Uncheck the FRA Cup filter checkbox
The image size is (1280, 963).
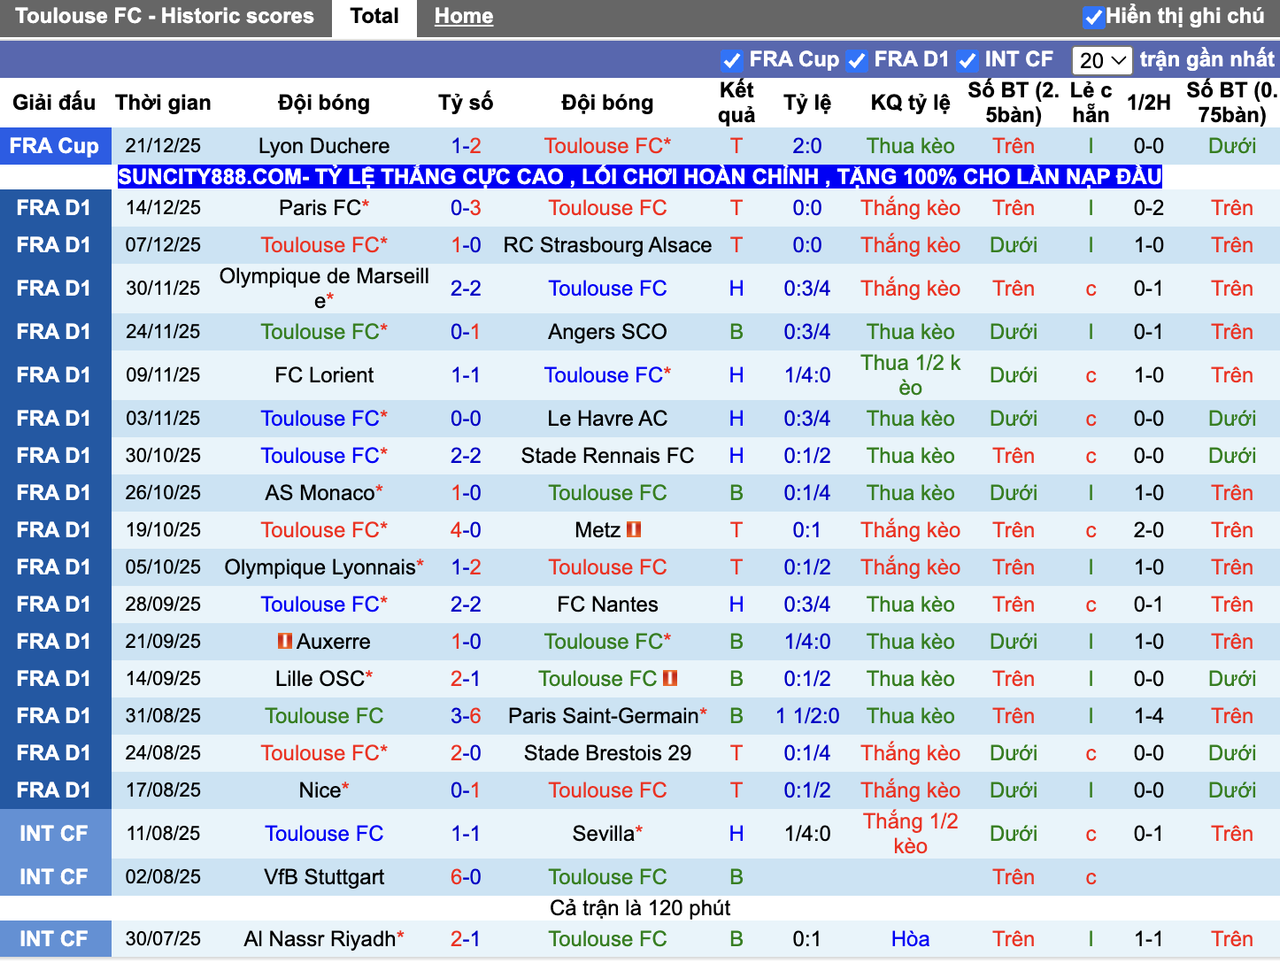pyautogui.click(x=732, y=60)
